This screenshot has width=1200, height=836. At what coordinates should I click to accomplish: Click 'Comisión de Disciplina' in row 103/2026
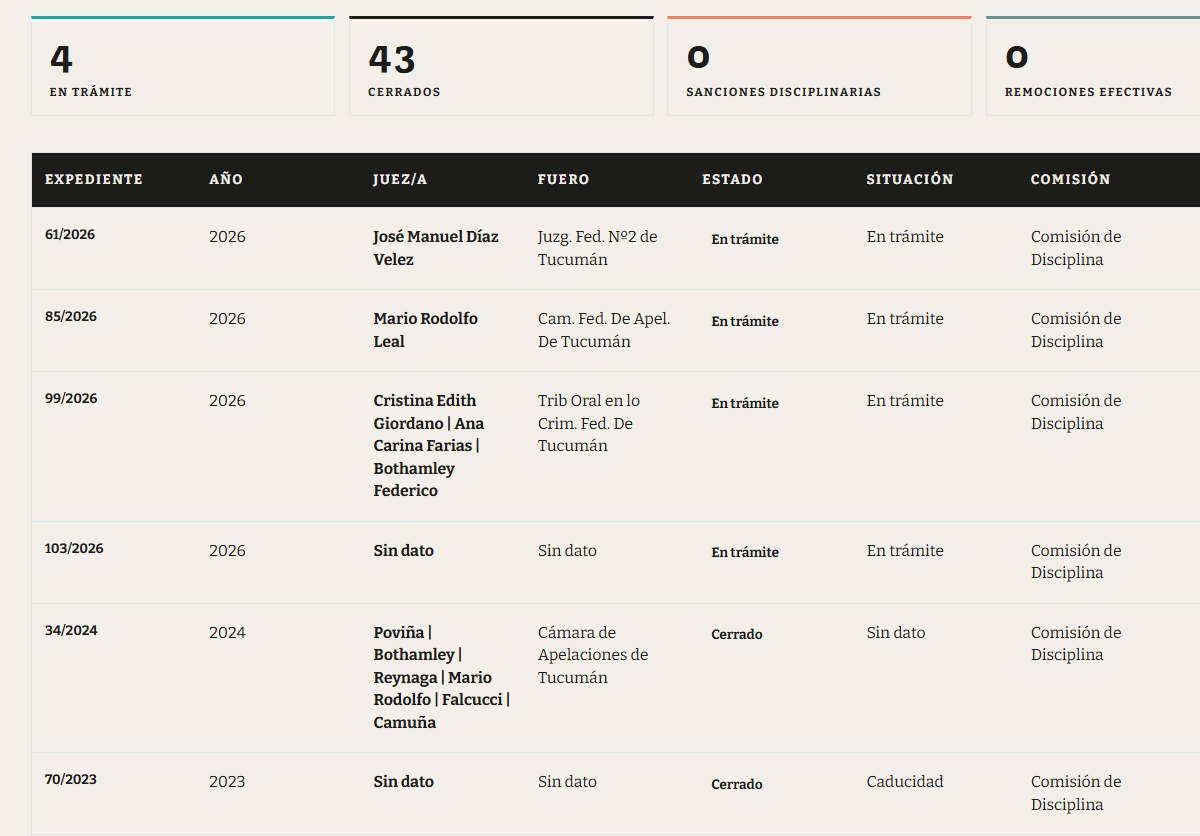tap(1076, 562)
